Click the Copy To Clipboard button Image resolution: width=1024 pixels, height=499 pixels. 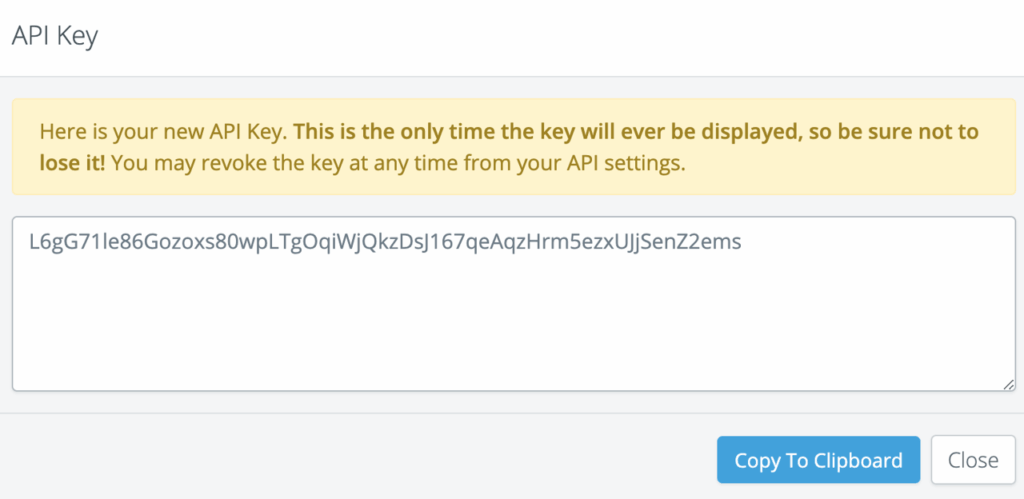pyautogui.click(x=818, y=460)
